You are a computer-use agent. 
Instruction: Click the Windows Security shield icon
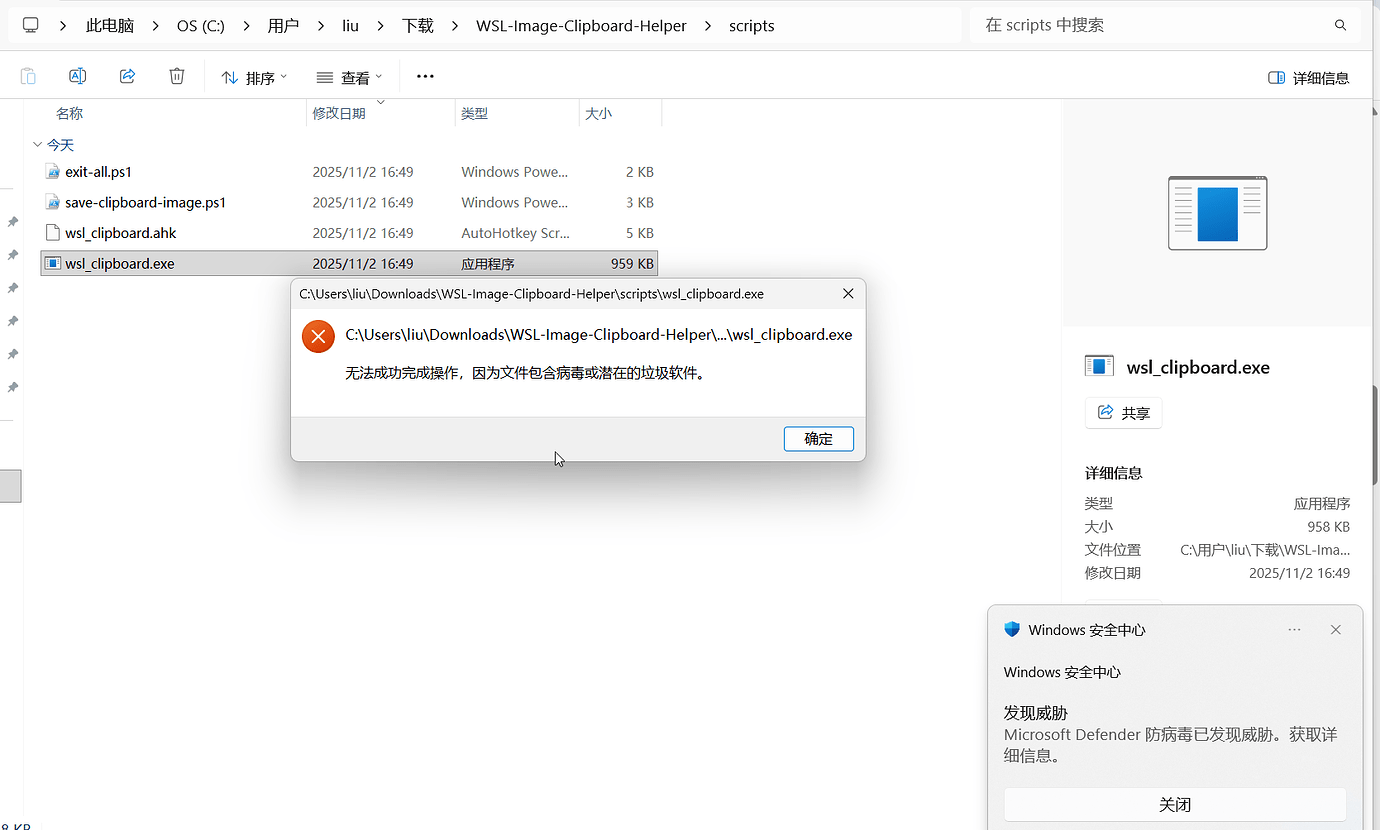pyautogui.click(x=1012, y=629)
